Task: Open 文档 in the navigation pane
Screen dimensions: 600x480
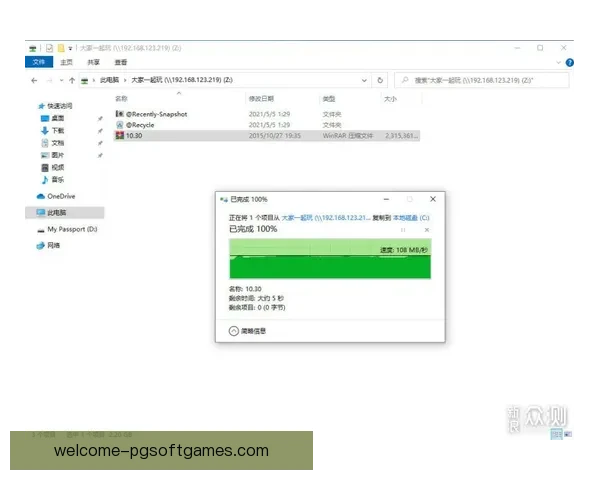Action: pyautogui.click(x=58, y=143)
